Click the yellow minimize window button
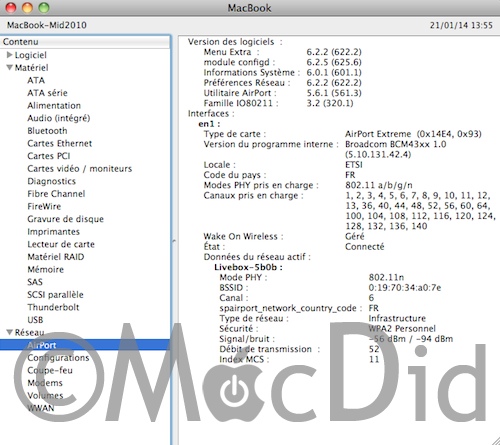The height and width of the screenshot is (445, 500). [27, 7]
